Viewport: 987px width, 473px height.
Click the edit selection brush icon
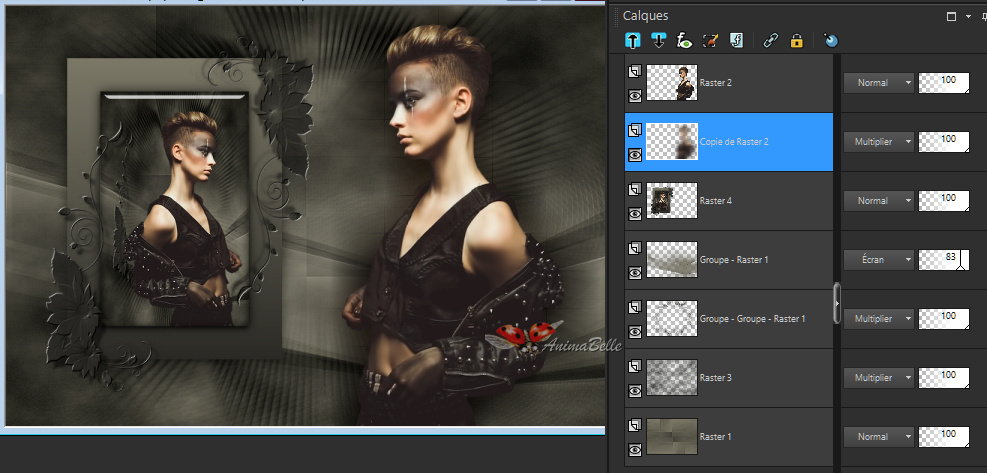[x=711, y=40]
